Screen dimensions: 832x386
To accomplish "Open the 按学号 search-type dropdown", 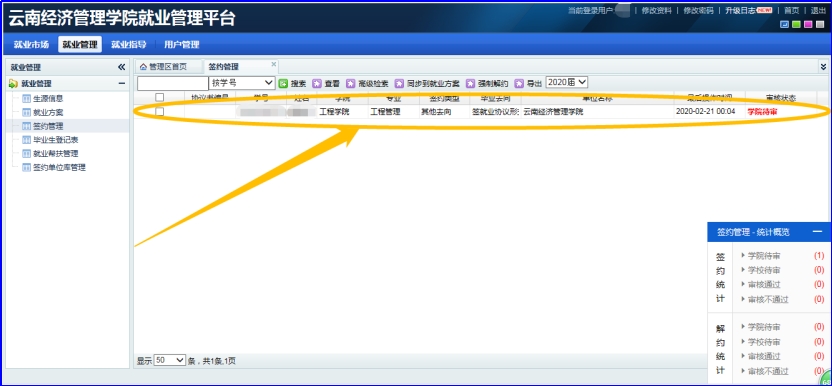I will tap(242, 83).
